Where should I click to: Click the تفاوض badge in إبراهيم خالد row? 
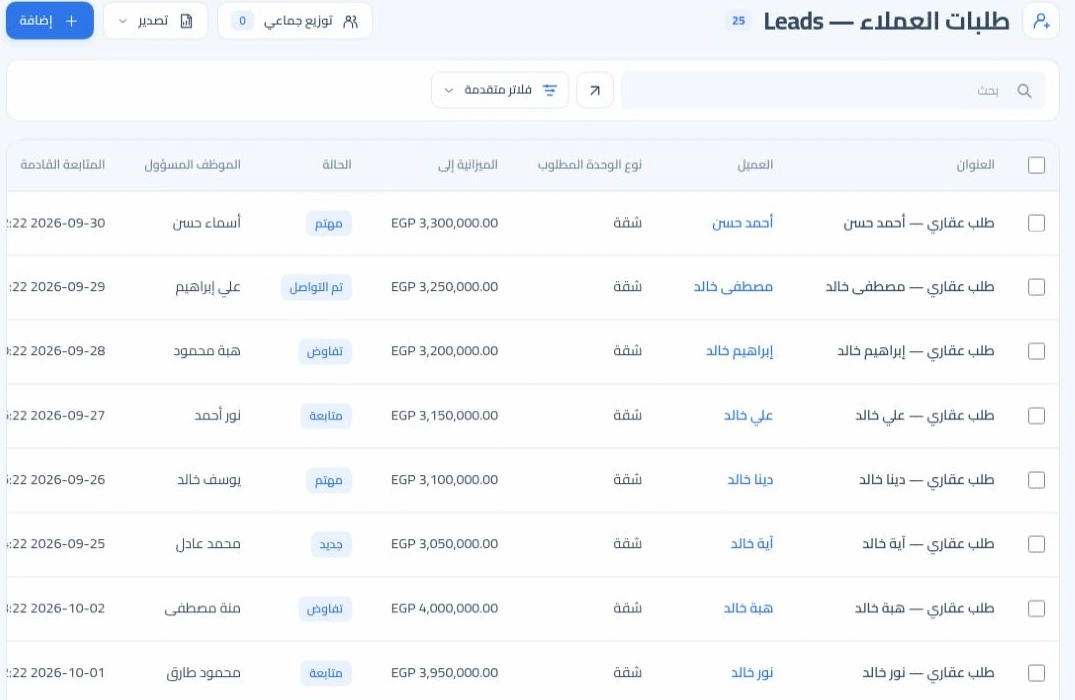click(325, 352)
